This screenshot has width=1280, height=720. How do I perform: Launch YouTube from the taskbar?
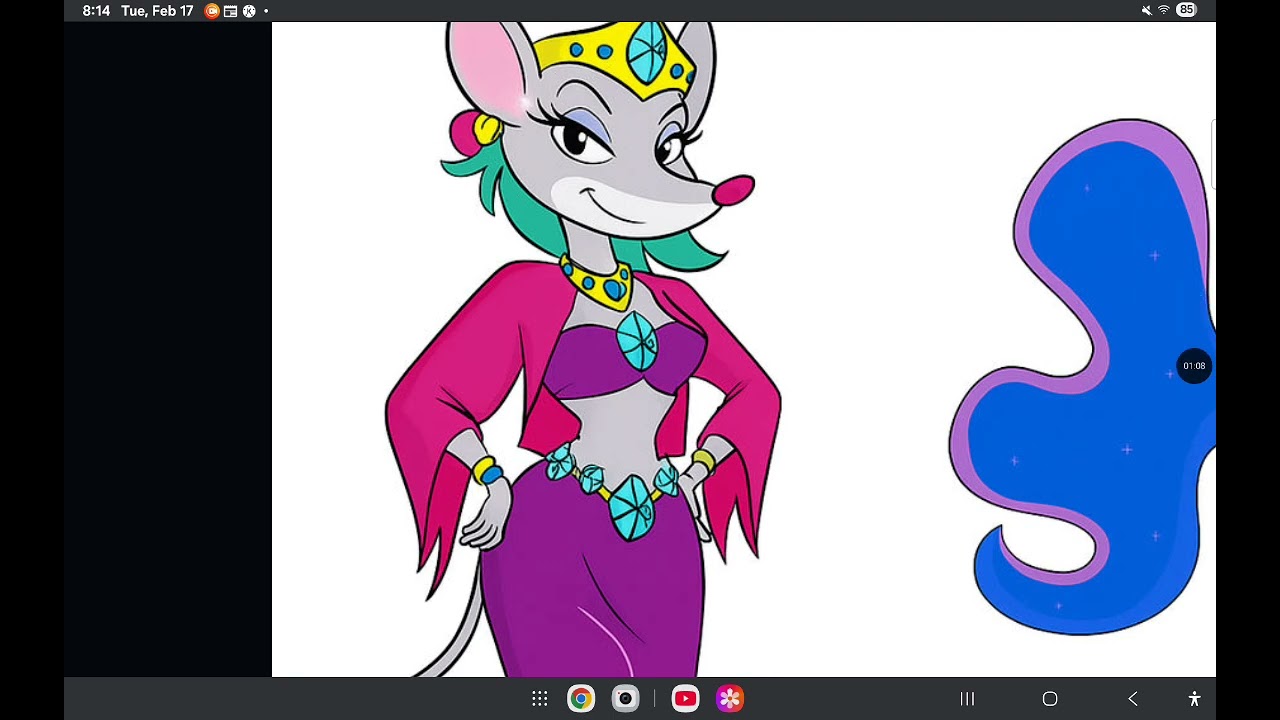pos(685,699)
